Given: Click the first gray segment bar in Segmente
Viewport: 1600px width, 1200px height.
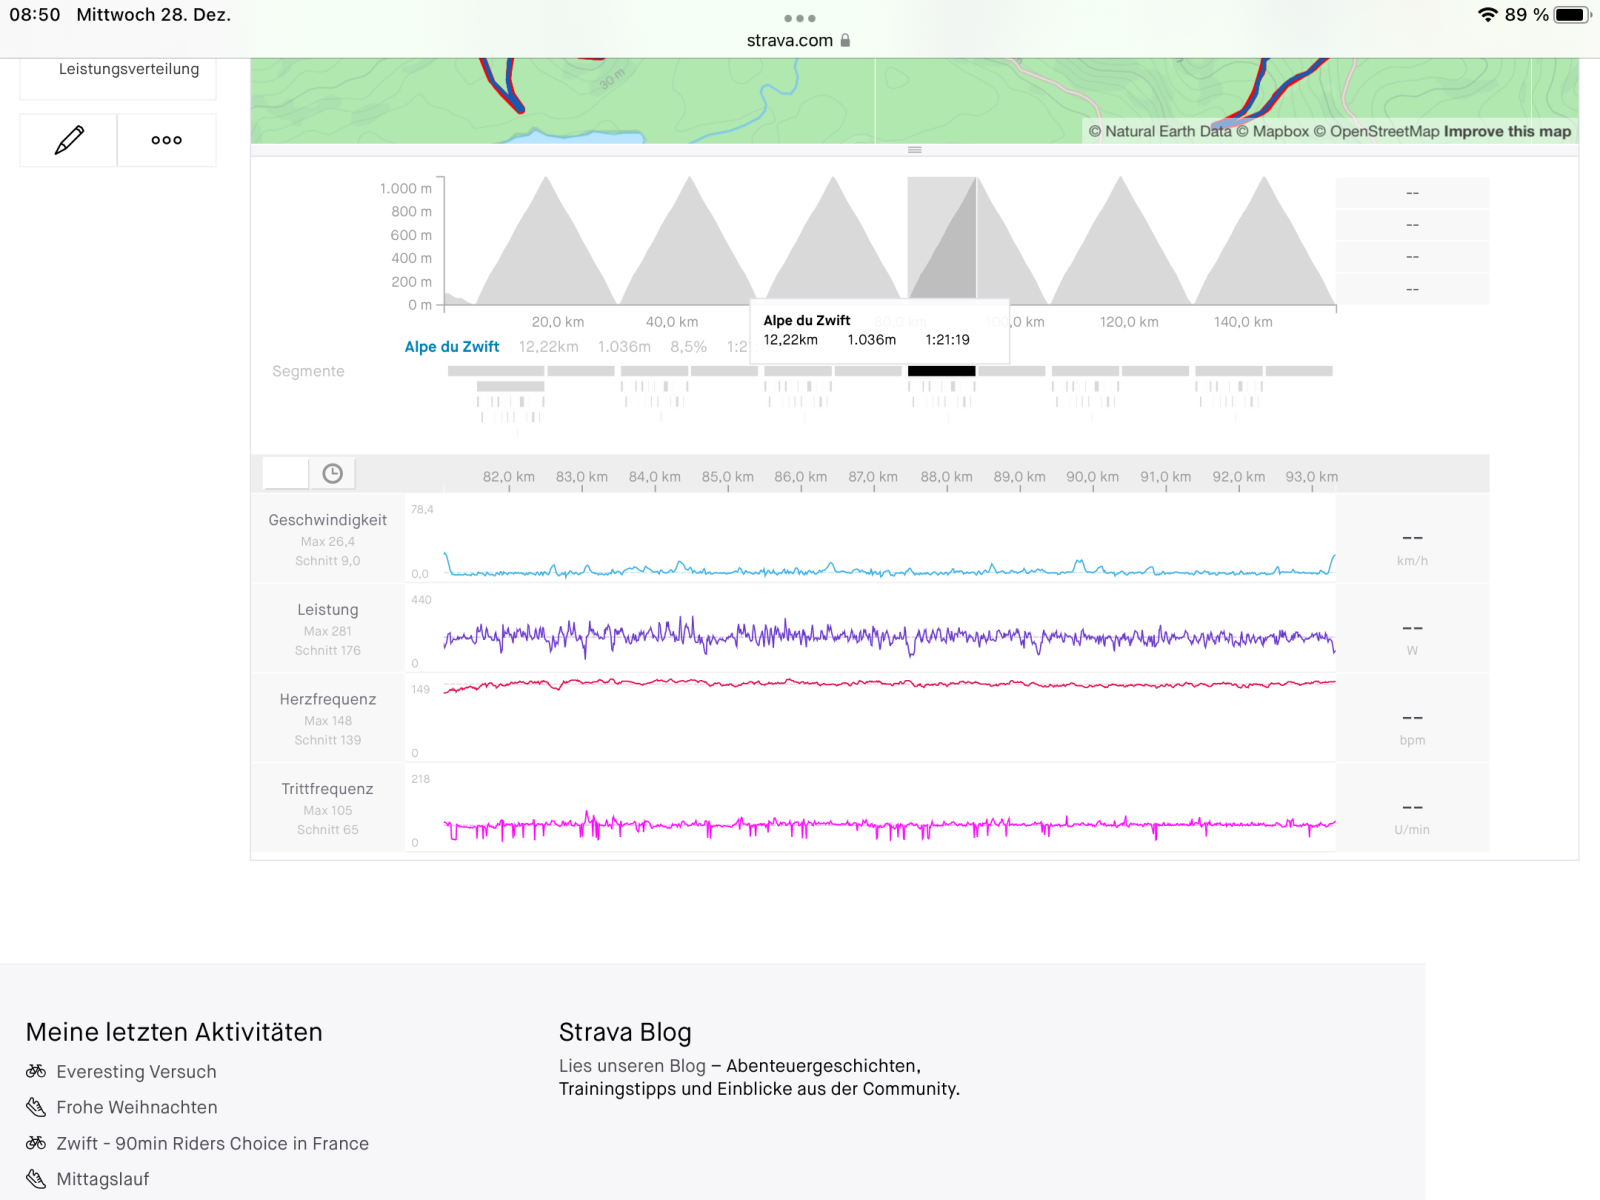Looking at the screenshot, I should tap(496, 371).
